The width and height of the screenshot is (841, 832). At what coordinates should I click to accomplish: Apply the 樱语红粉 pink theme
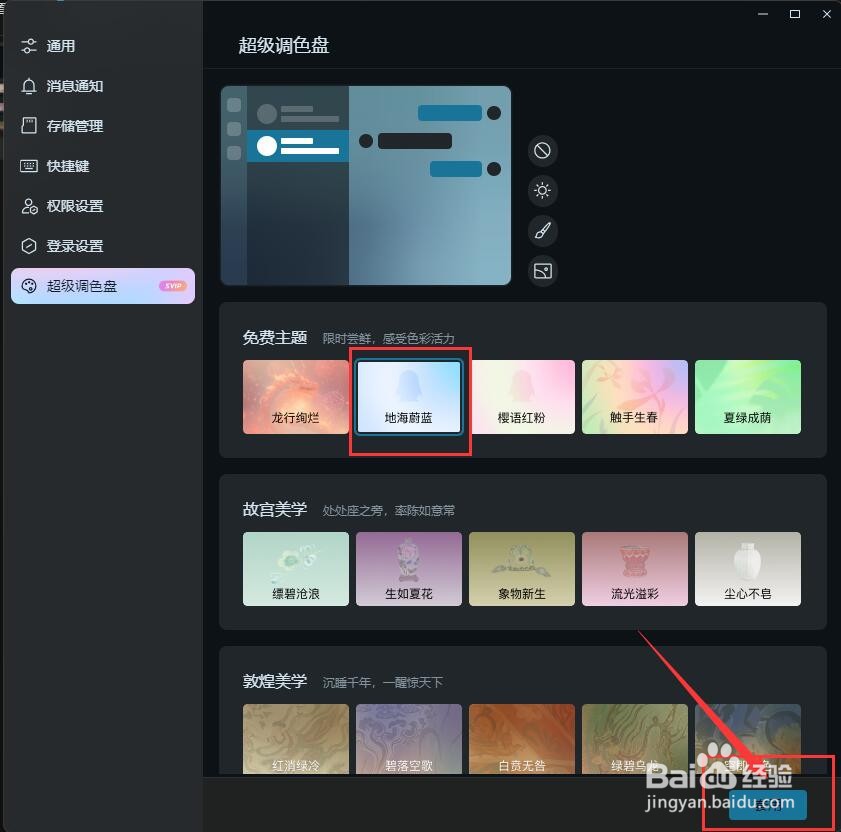pos(522,396)
